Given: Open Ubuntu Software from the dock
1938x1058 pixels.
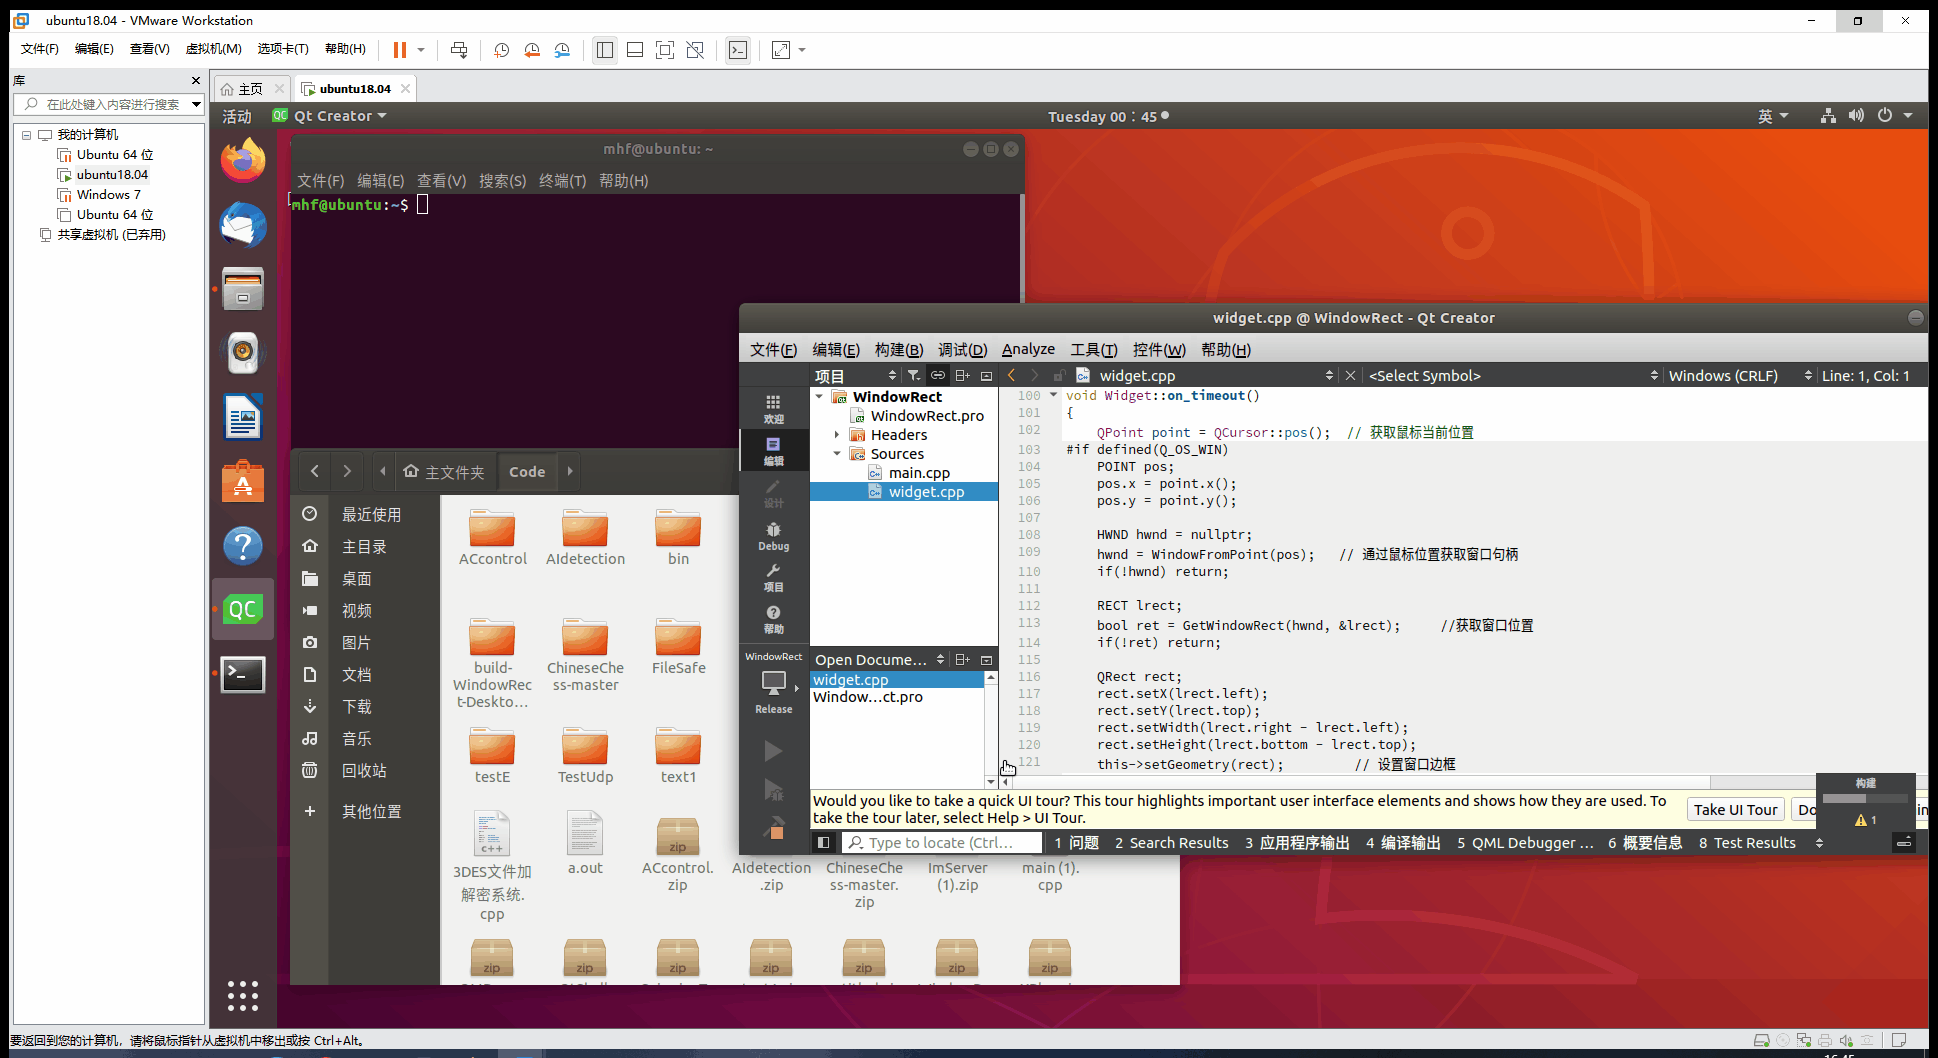Looking at the screenshot, I should [243, 481].
